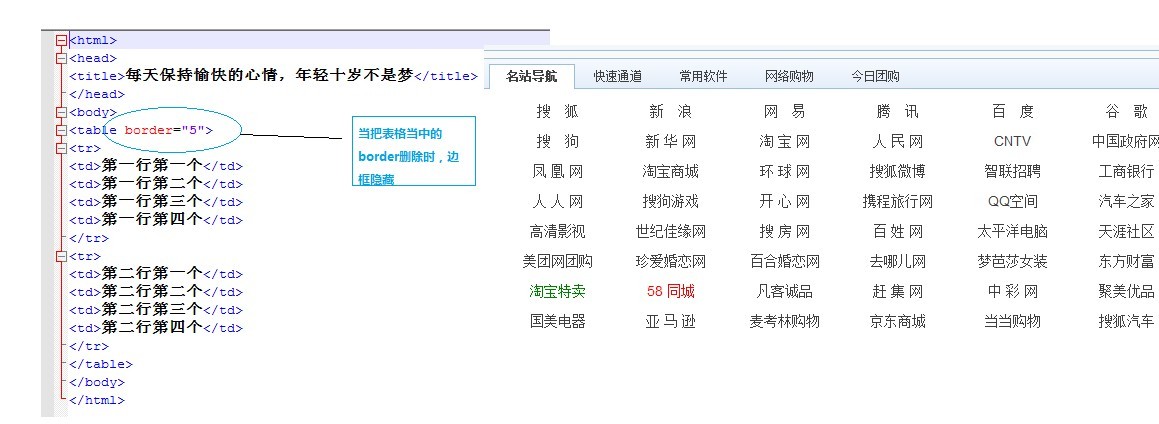Open the 中彩网 link
The width and height of the screenshot is (1159, 424).
pos(1012,291)
